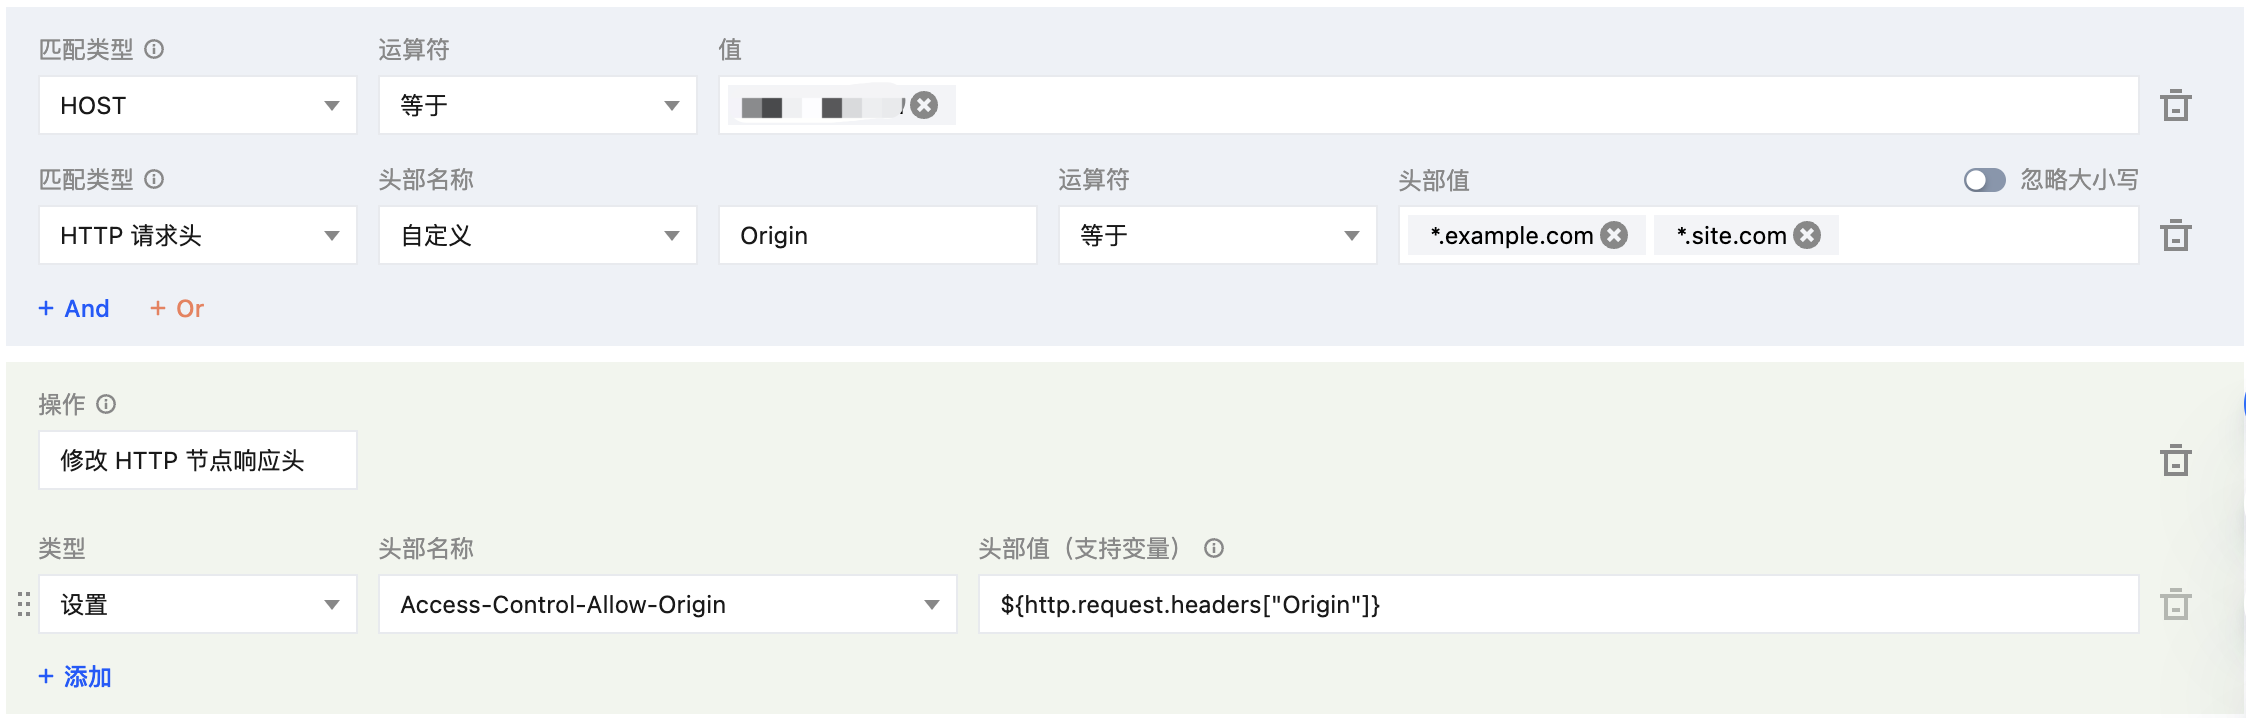The width and height of the screenshot is (2246, 718).
Task: Focus the ${http.request.headers["Origin"]} value field
Action: 1558,605
